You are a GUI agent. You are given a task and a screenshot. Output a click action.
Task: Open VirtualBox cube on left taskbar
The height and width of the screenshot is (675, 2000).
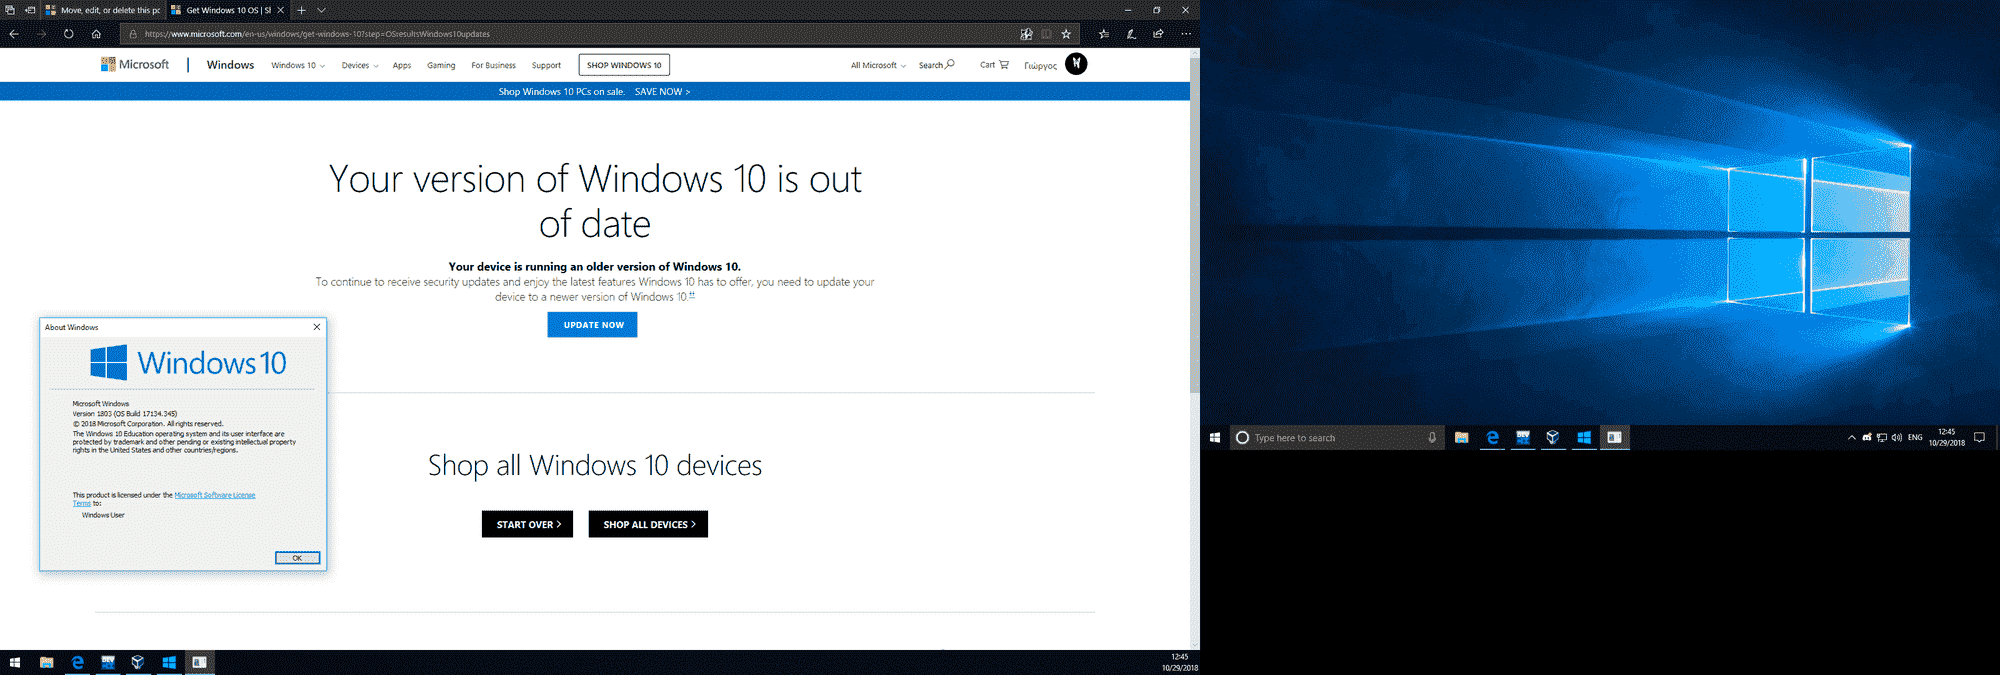click(138, 662)
